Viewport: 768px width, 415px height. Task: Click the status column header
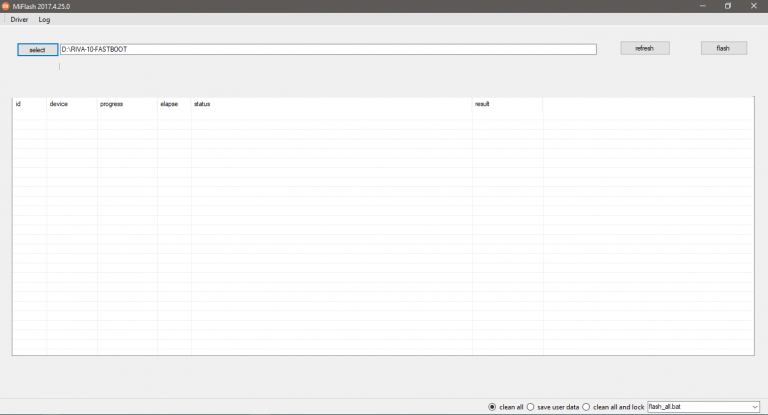[x=202, y=104]
